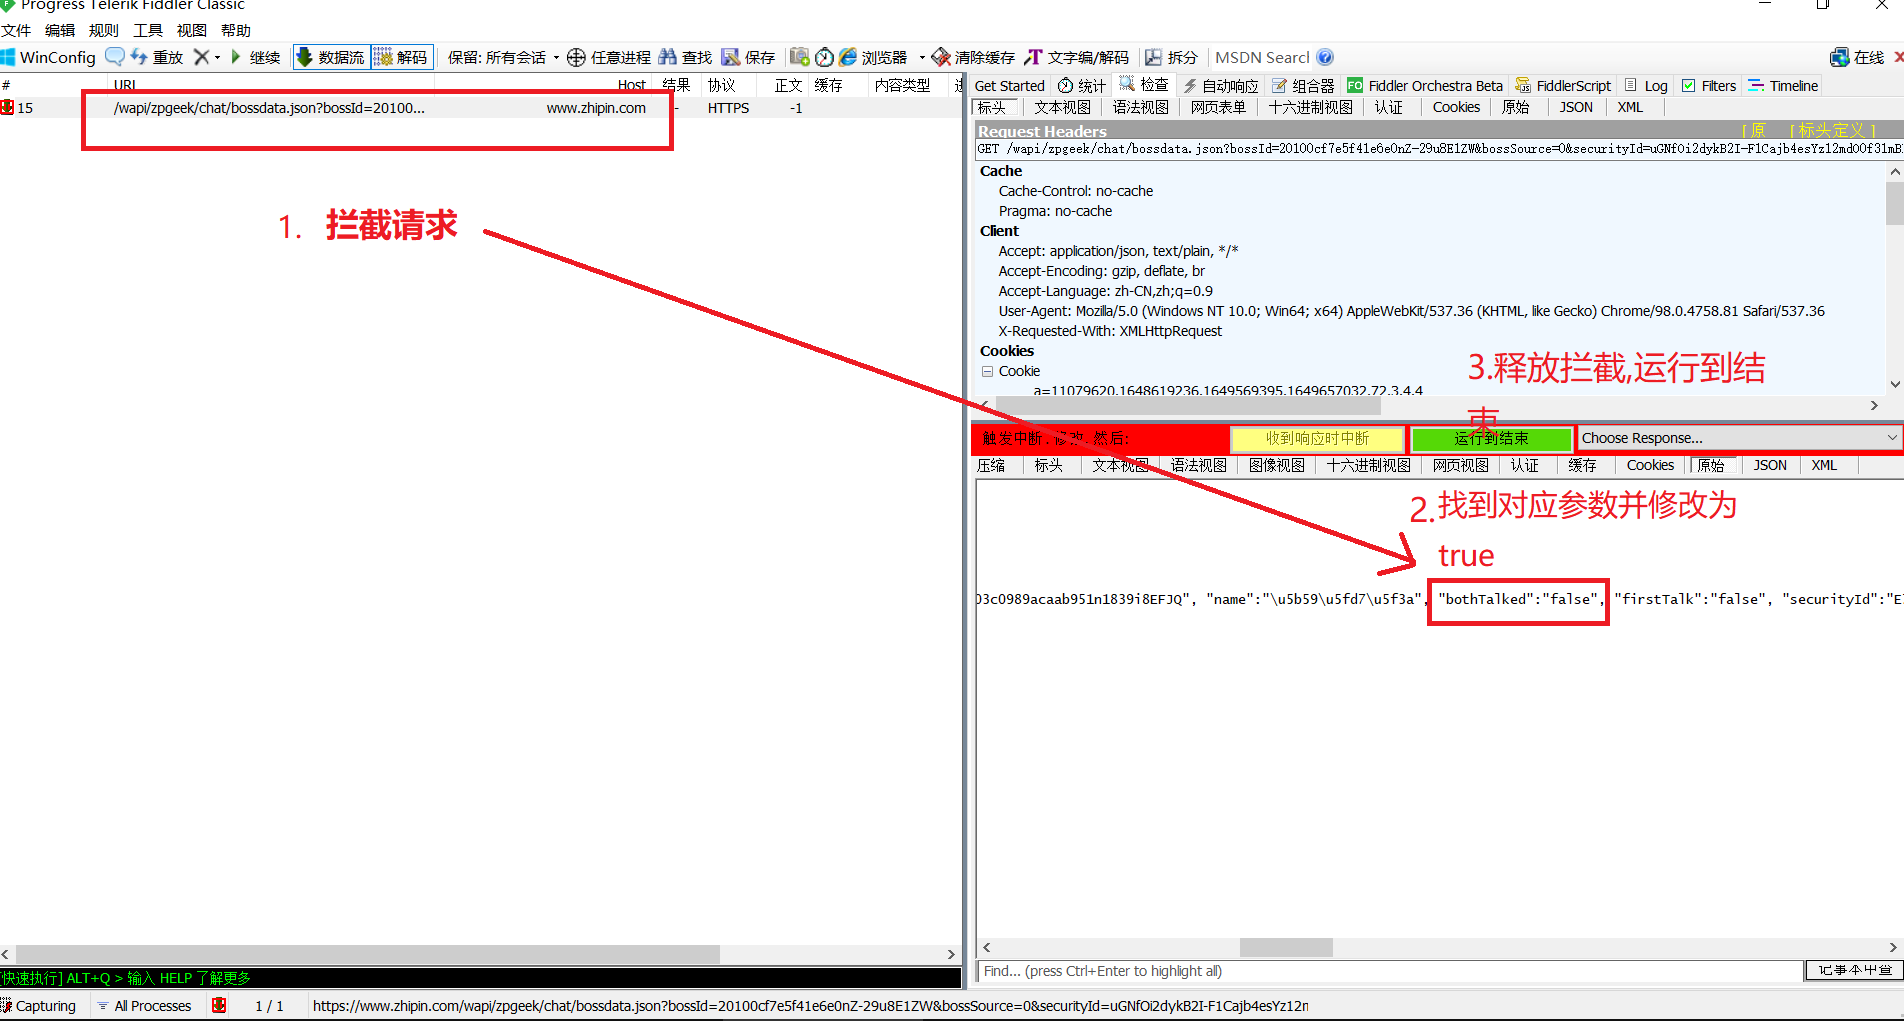Viewport: 1904px width, 1021px height.
Task: Open the 帮助 (Help) menu
Action: tap(236, 30)
